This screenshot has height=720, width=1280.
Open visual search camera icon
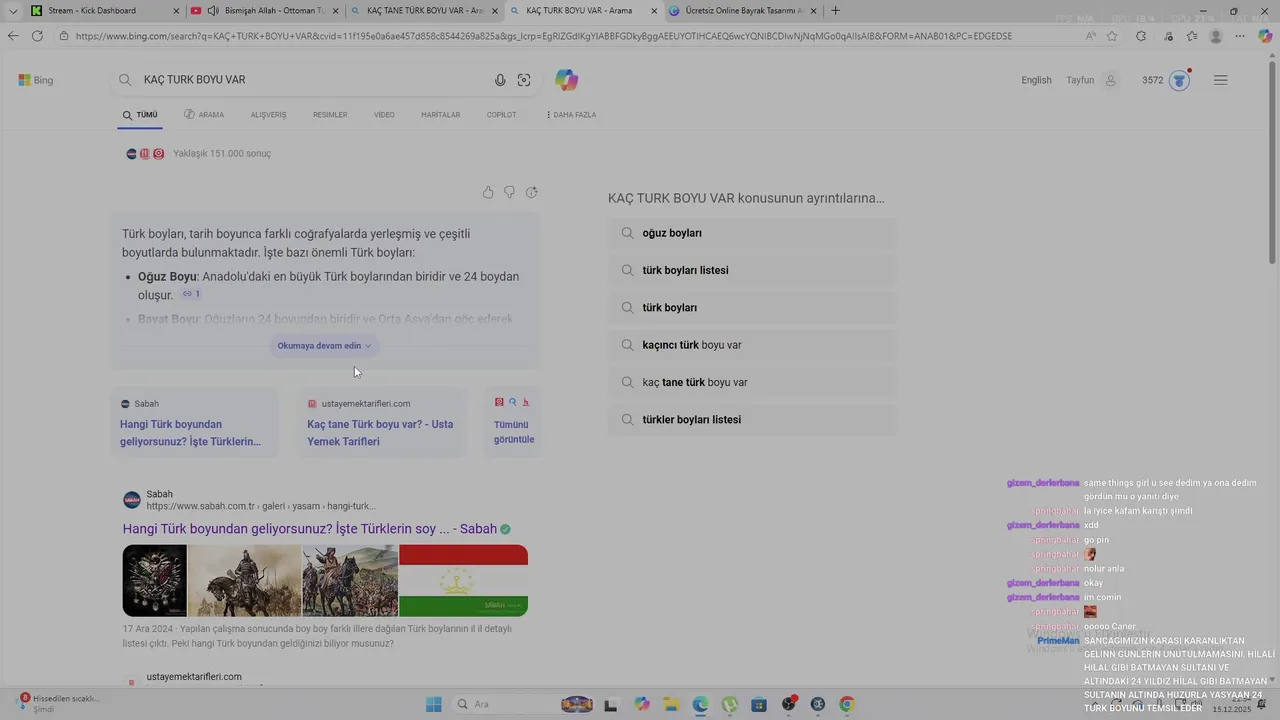[x=524, y=80]
